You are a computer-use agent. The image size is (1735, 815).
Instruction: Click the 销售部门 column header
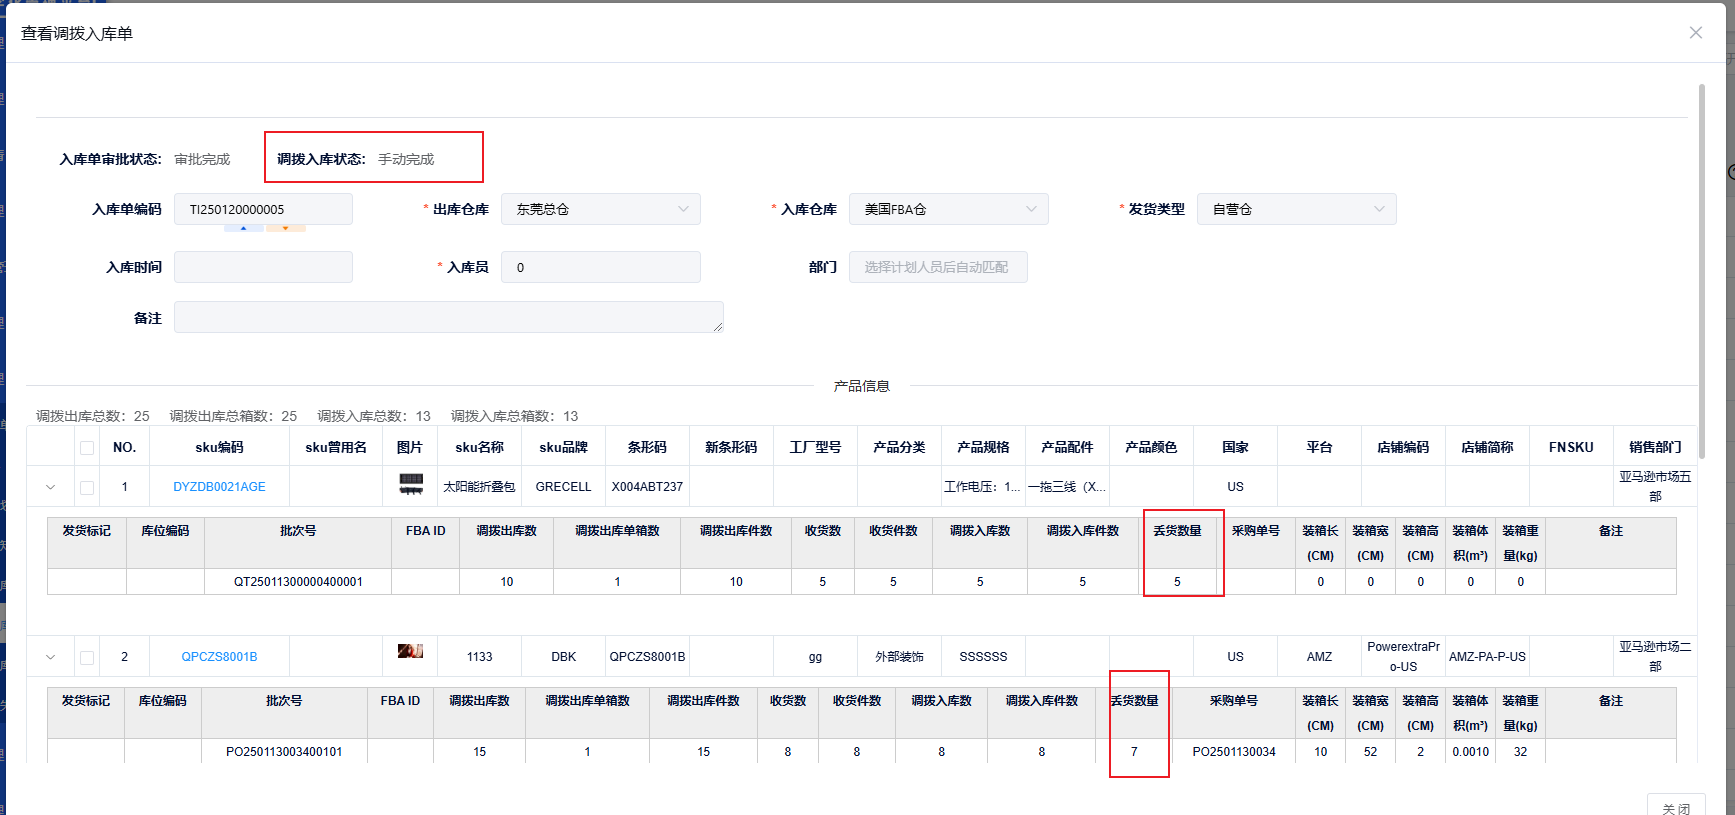tap(1655, 447)
